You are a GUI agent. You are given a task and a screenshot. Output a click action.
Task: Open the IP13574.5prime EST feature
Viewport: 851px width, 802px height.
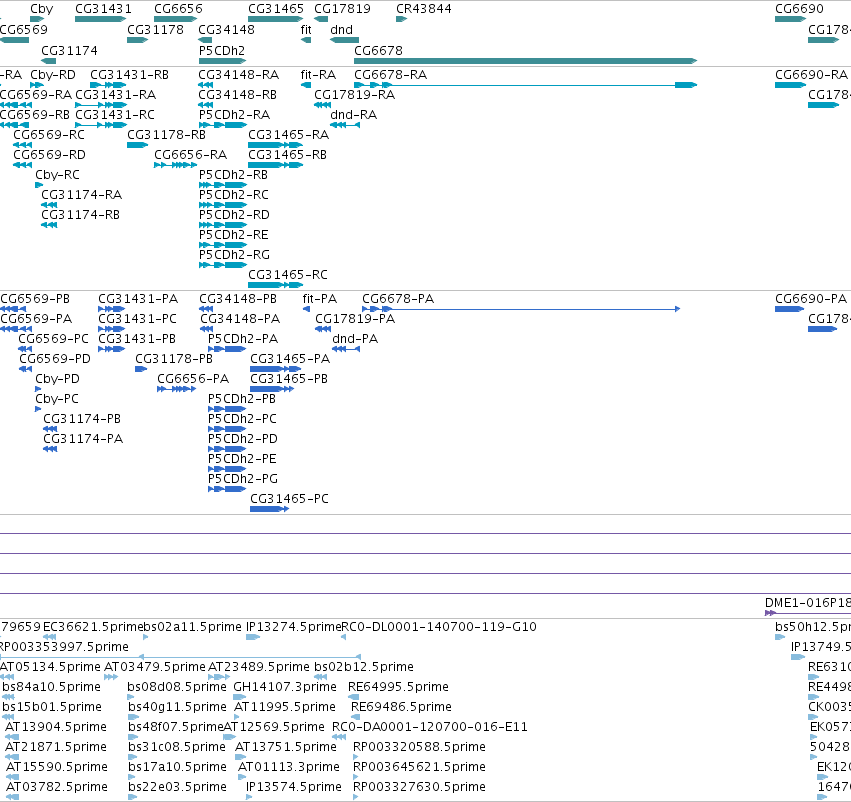point(249,797)
